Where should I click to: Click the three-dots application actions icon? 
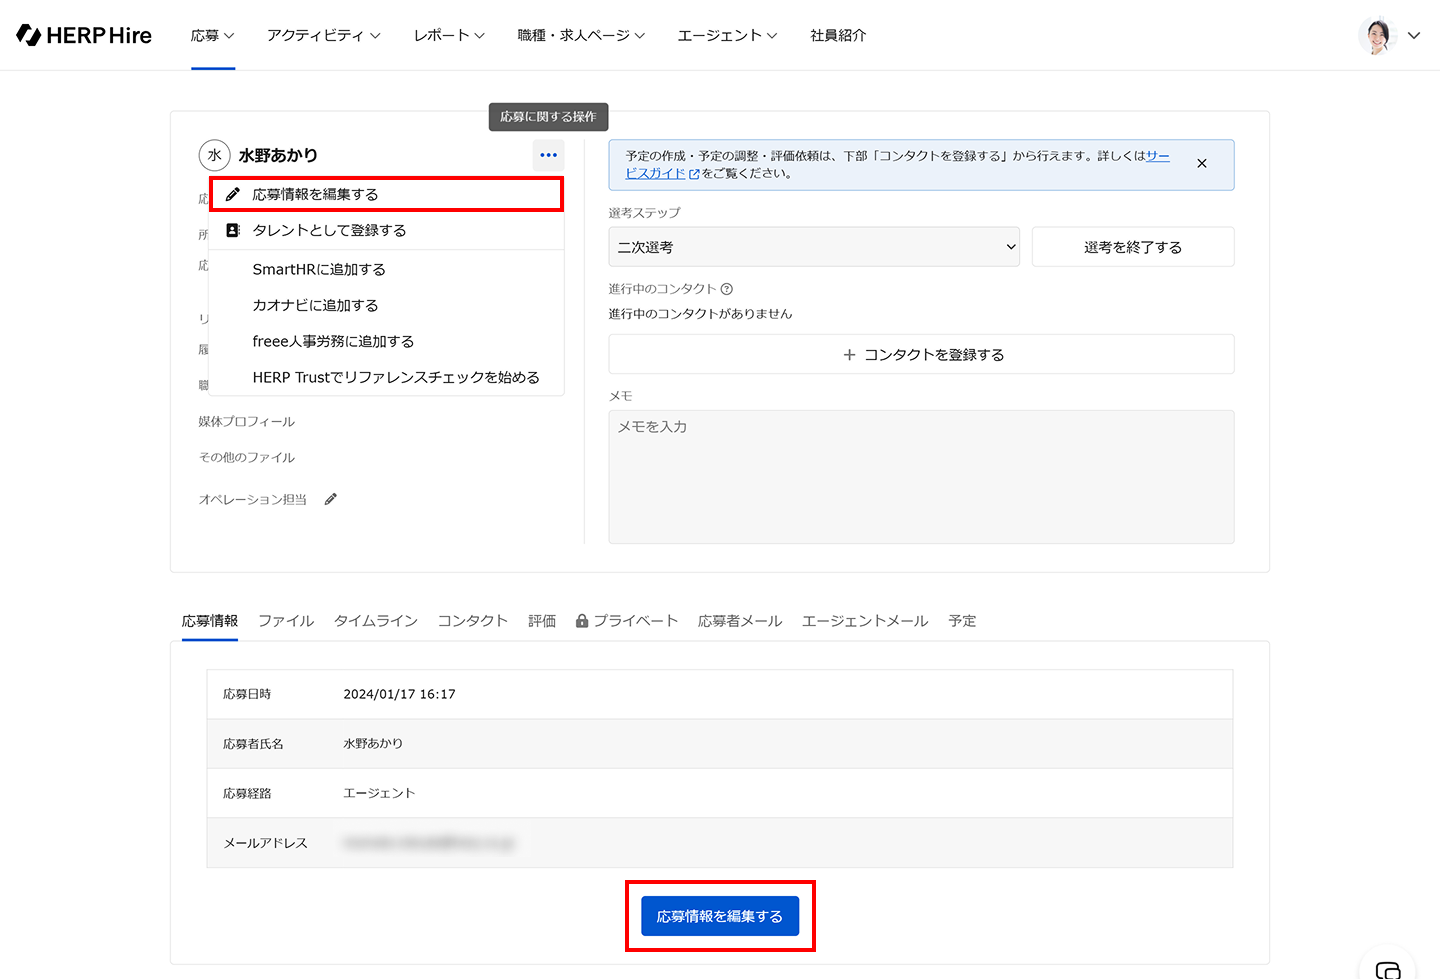pos(548,155)
